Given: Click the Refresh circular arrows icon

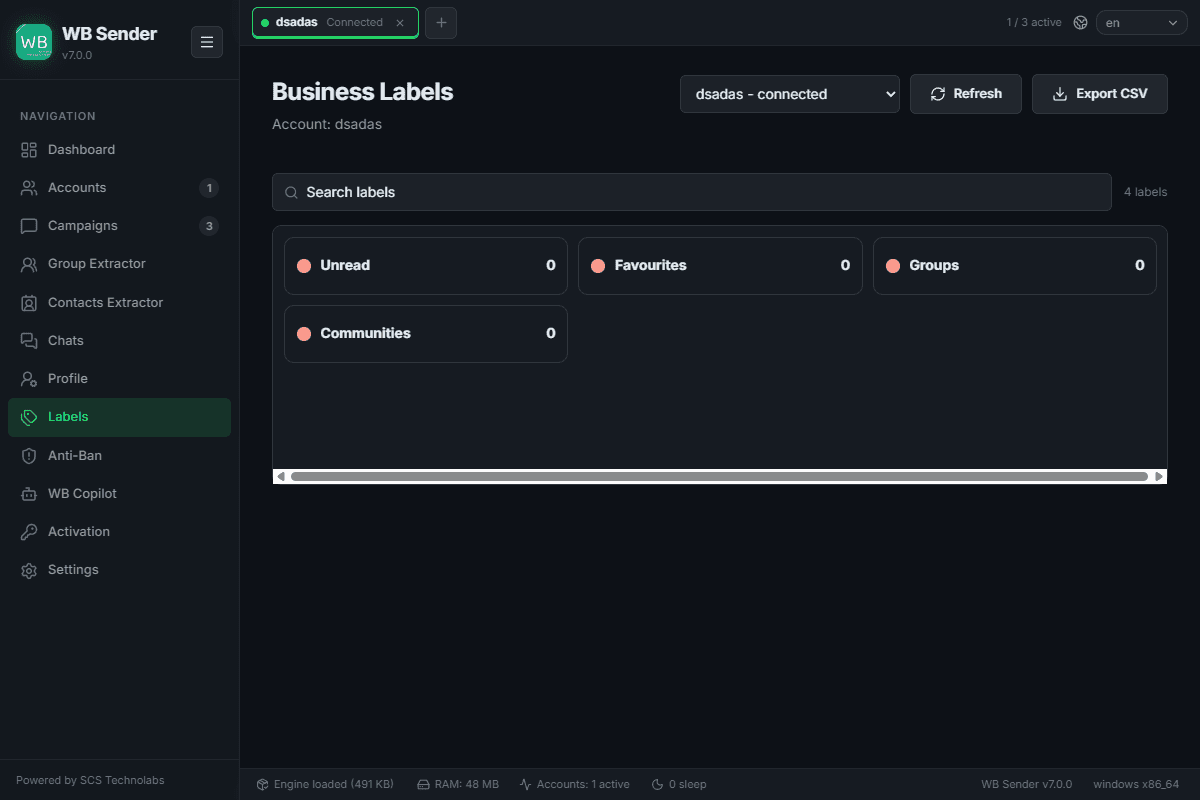Looking at the screenshot, I should click(x=938, y=94).
